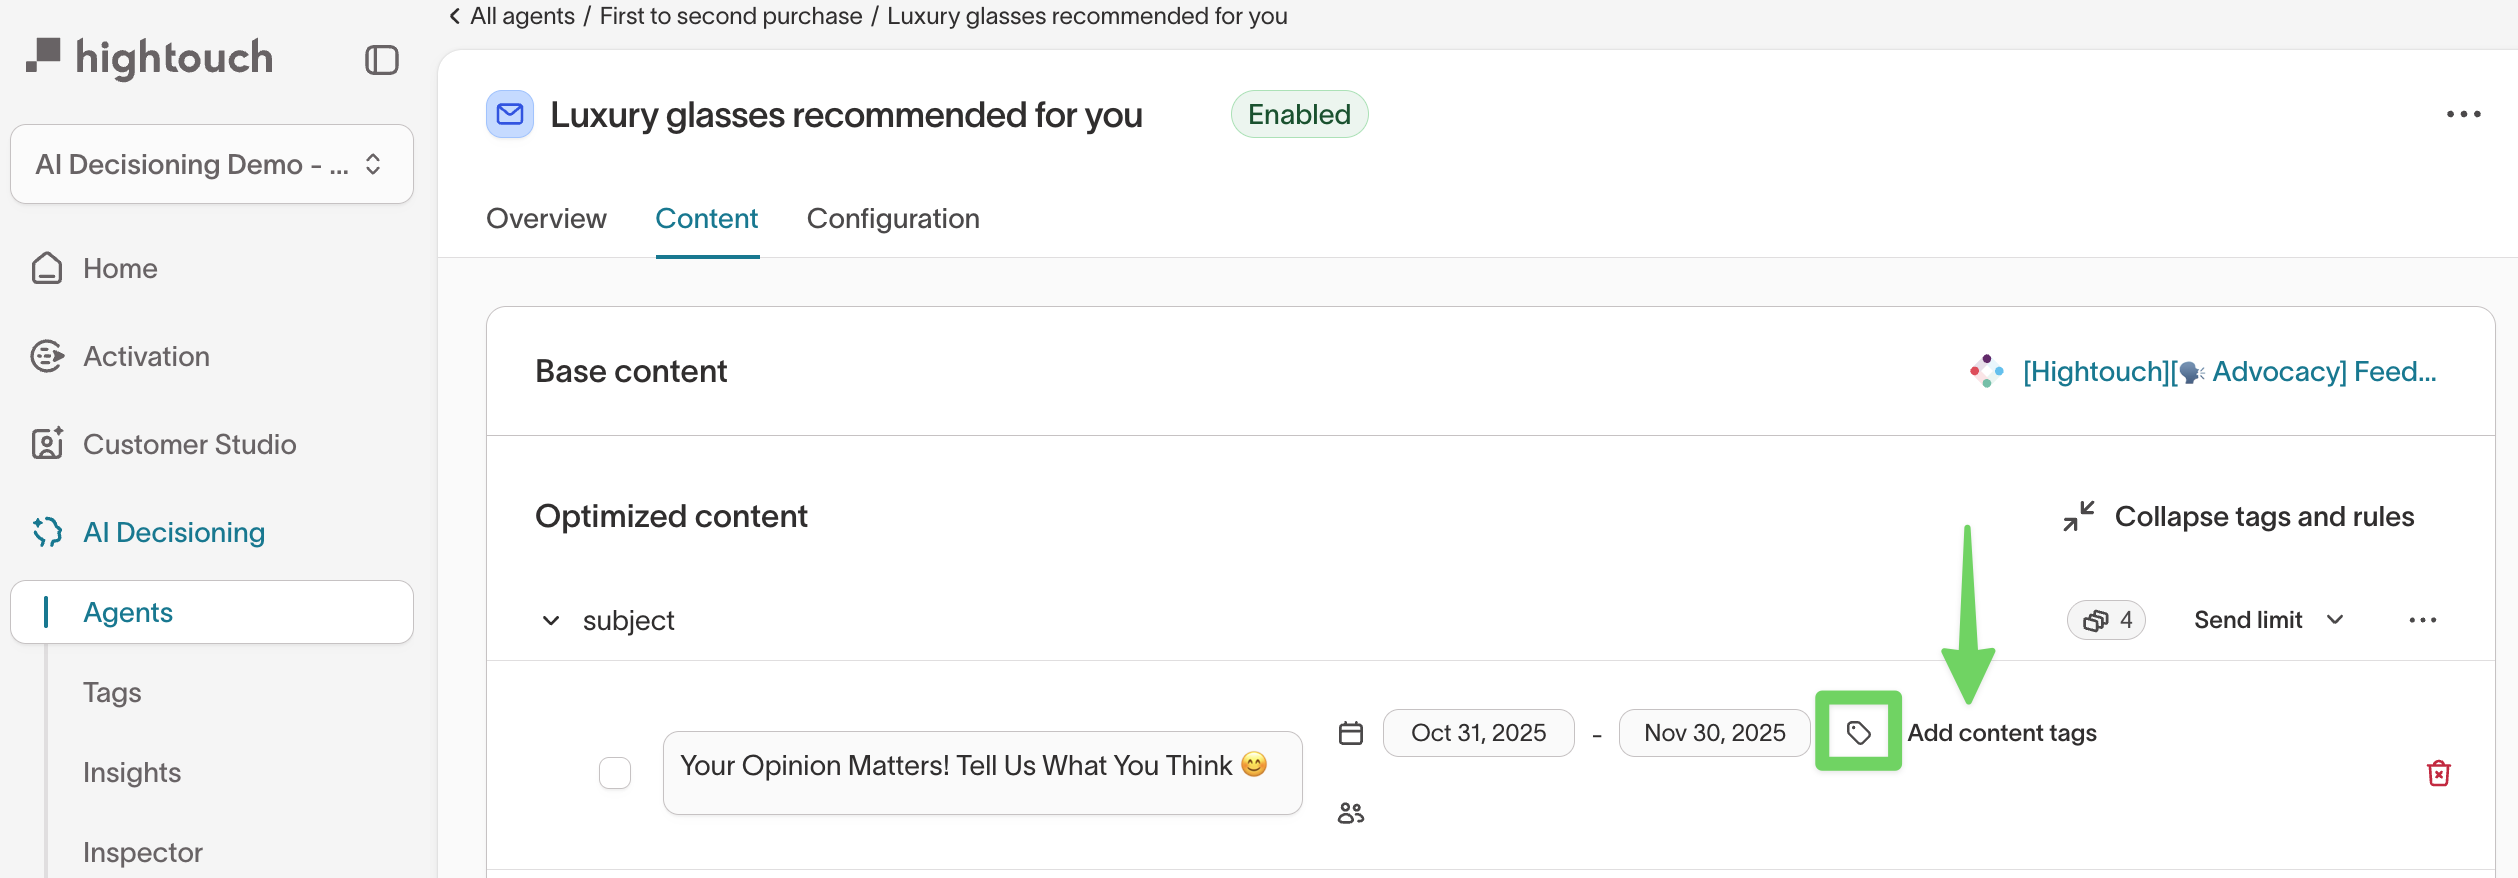The height and width of the screenshot is (878, 2518).
Task: Click Collapse tags and rules
Action: (x=2240, y=516)
